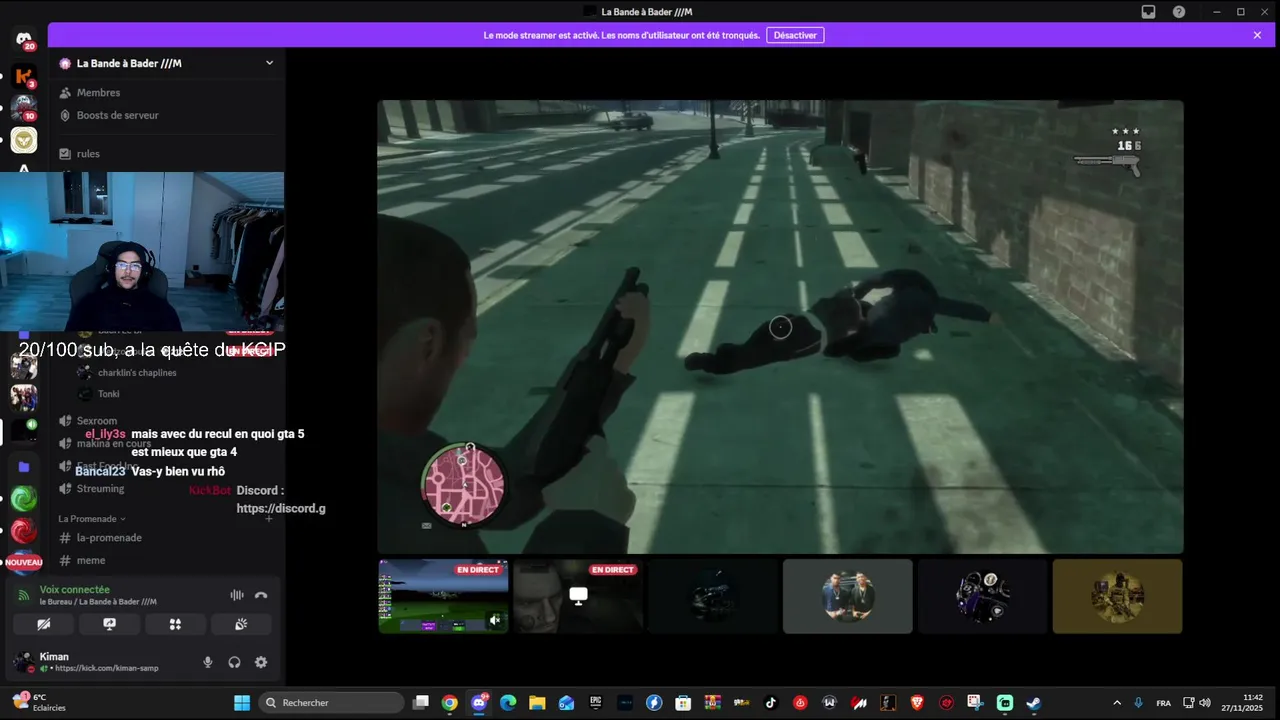Open first live stream thumbnail
This screenshot has height=720, width=1280.
443,596
